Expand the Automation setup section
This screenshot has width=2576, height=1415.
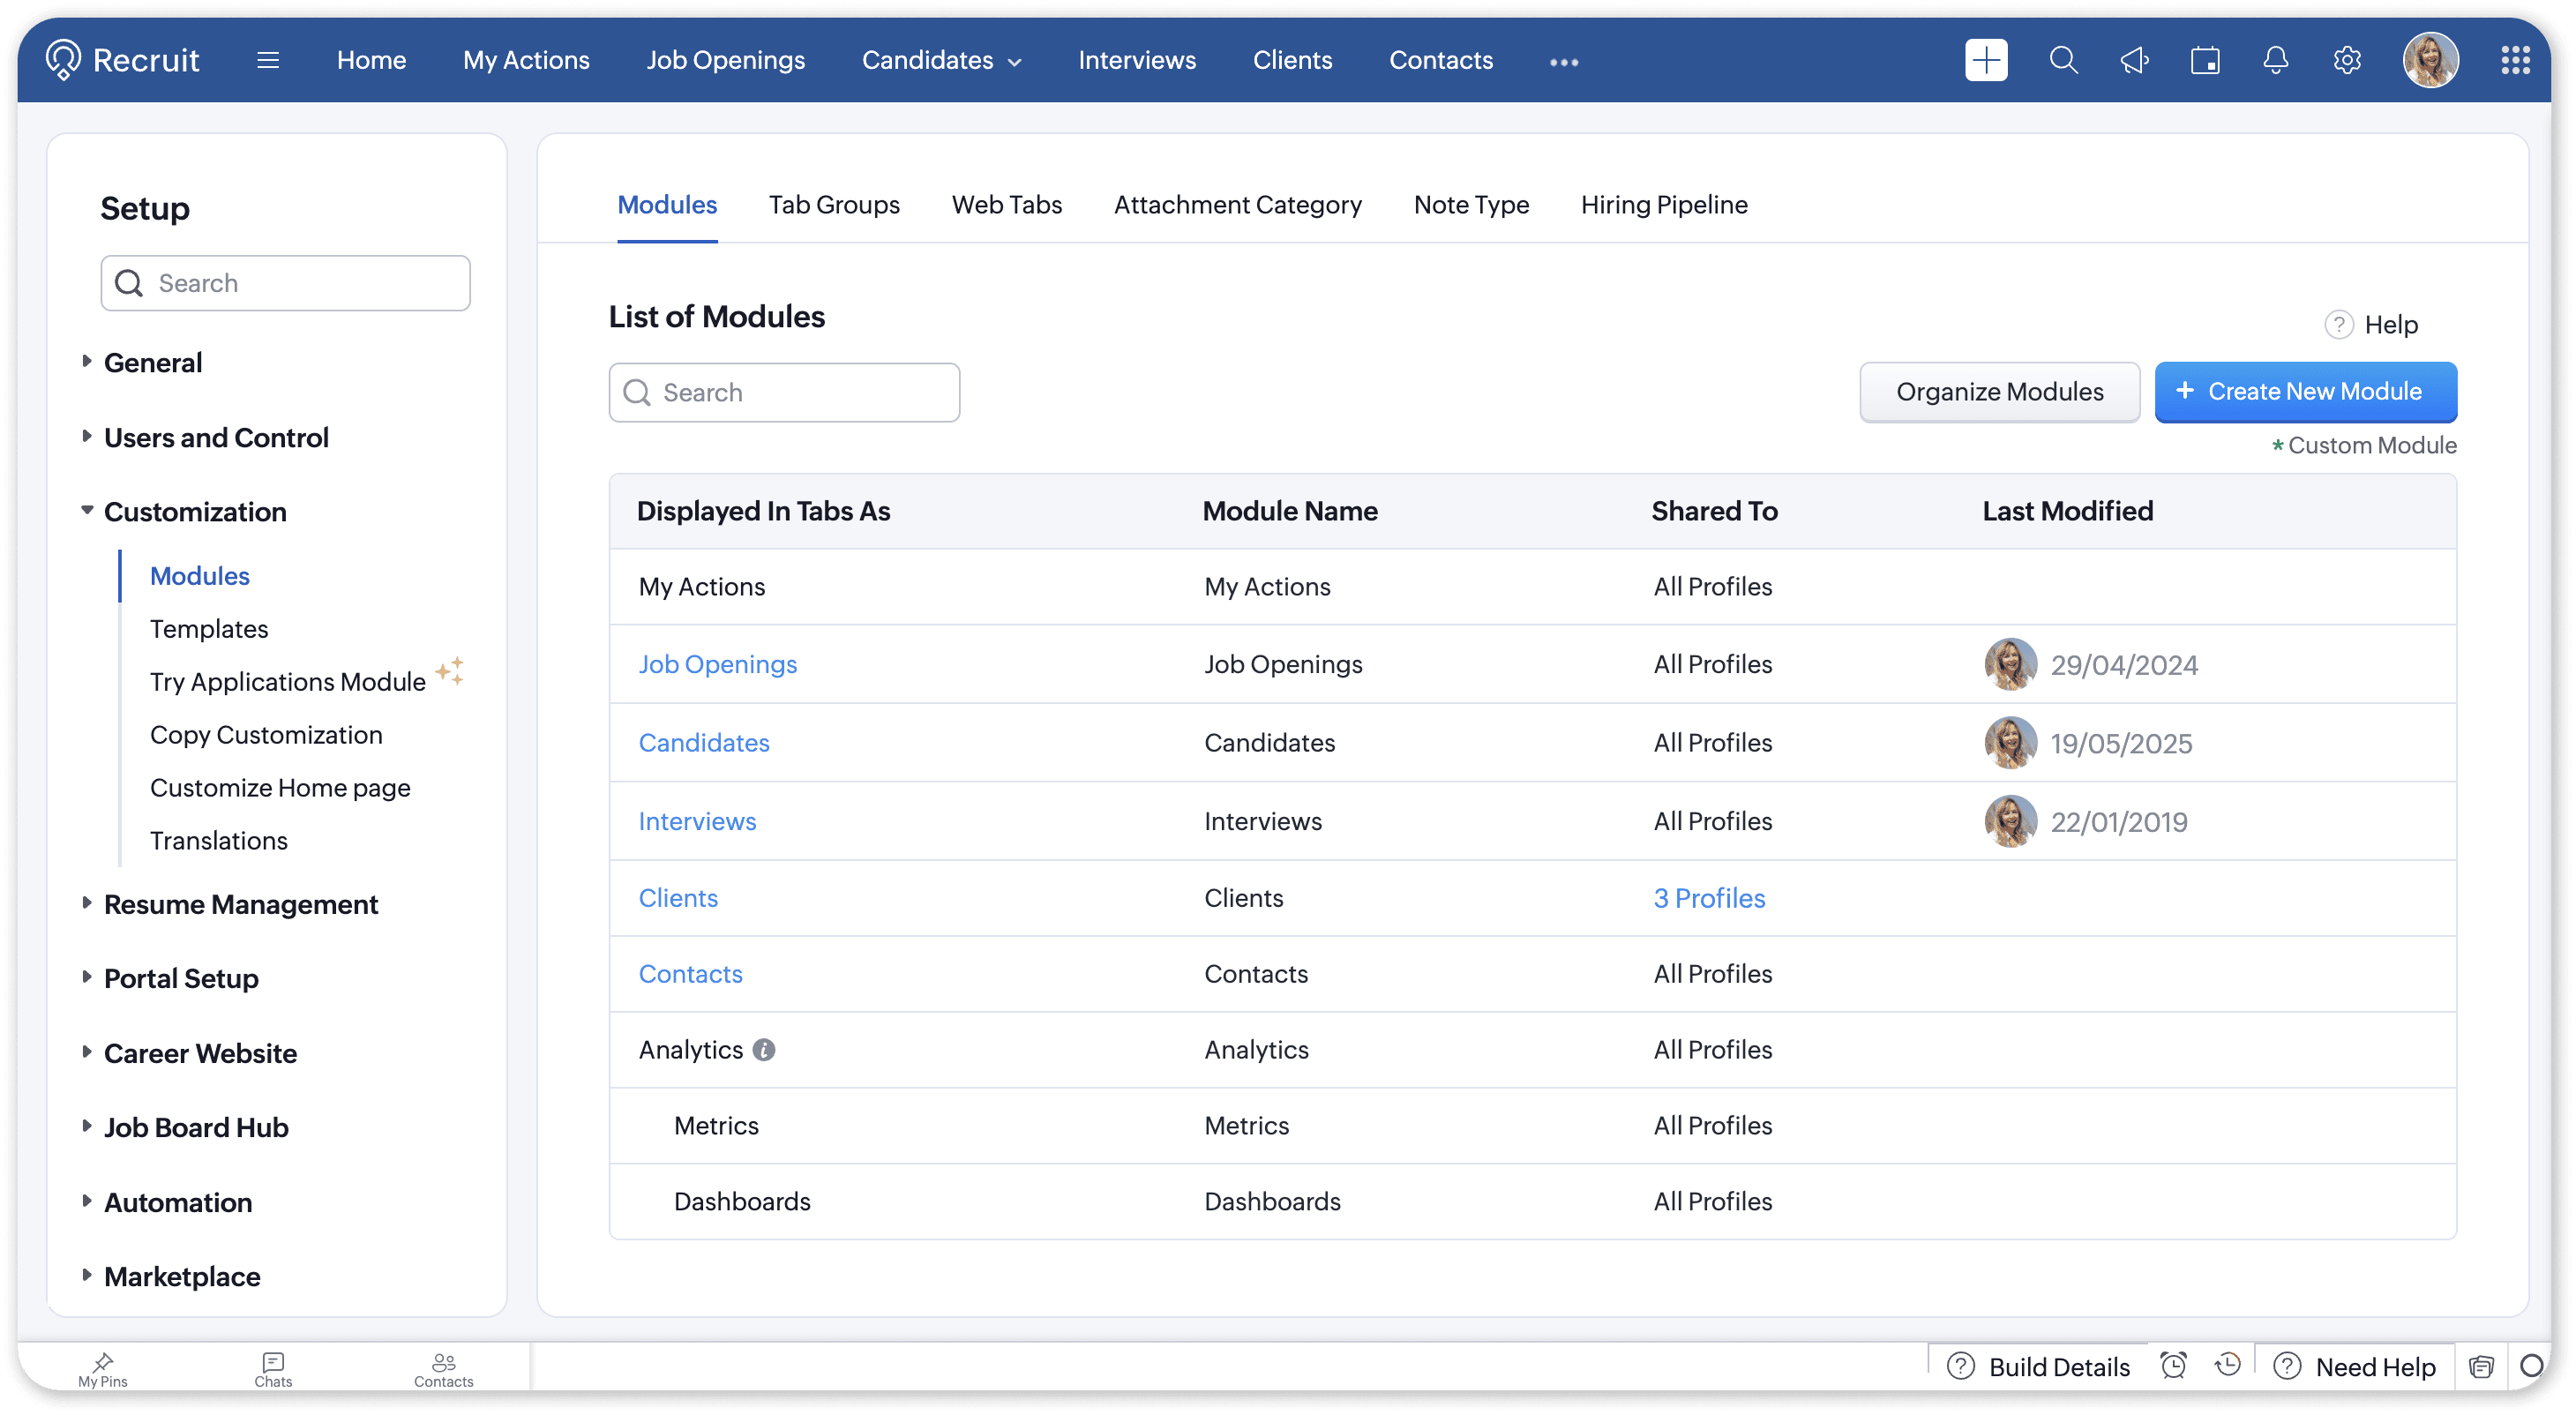[177, 1202]
